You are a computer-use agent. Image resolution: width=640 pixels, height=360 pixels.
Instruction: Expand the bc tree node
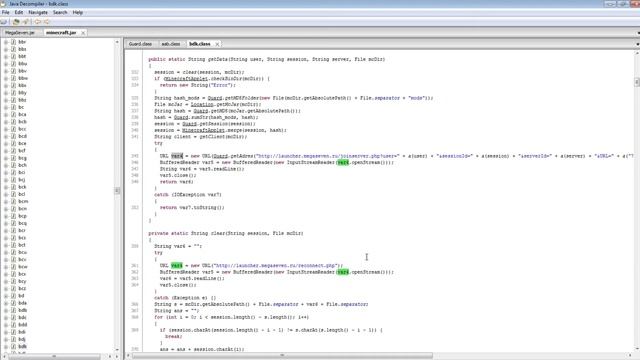coord(6,107)
